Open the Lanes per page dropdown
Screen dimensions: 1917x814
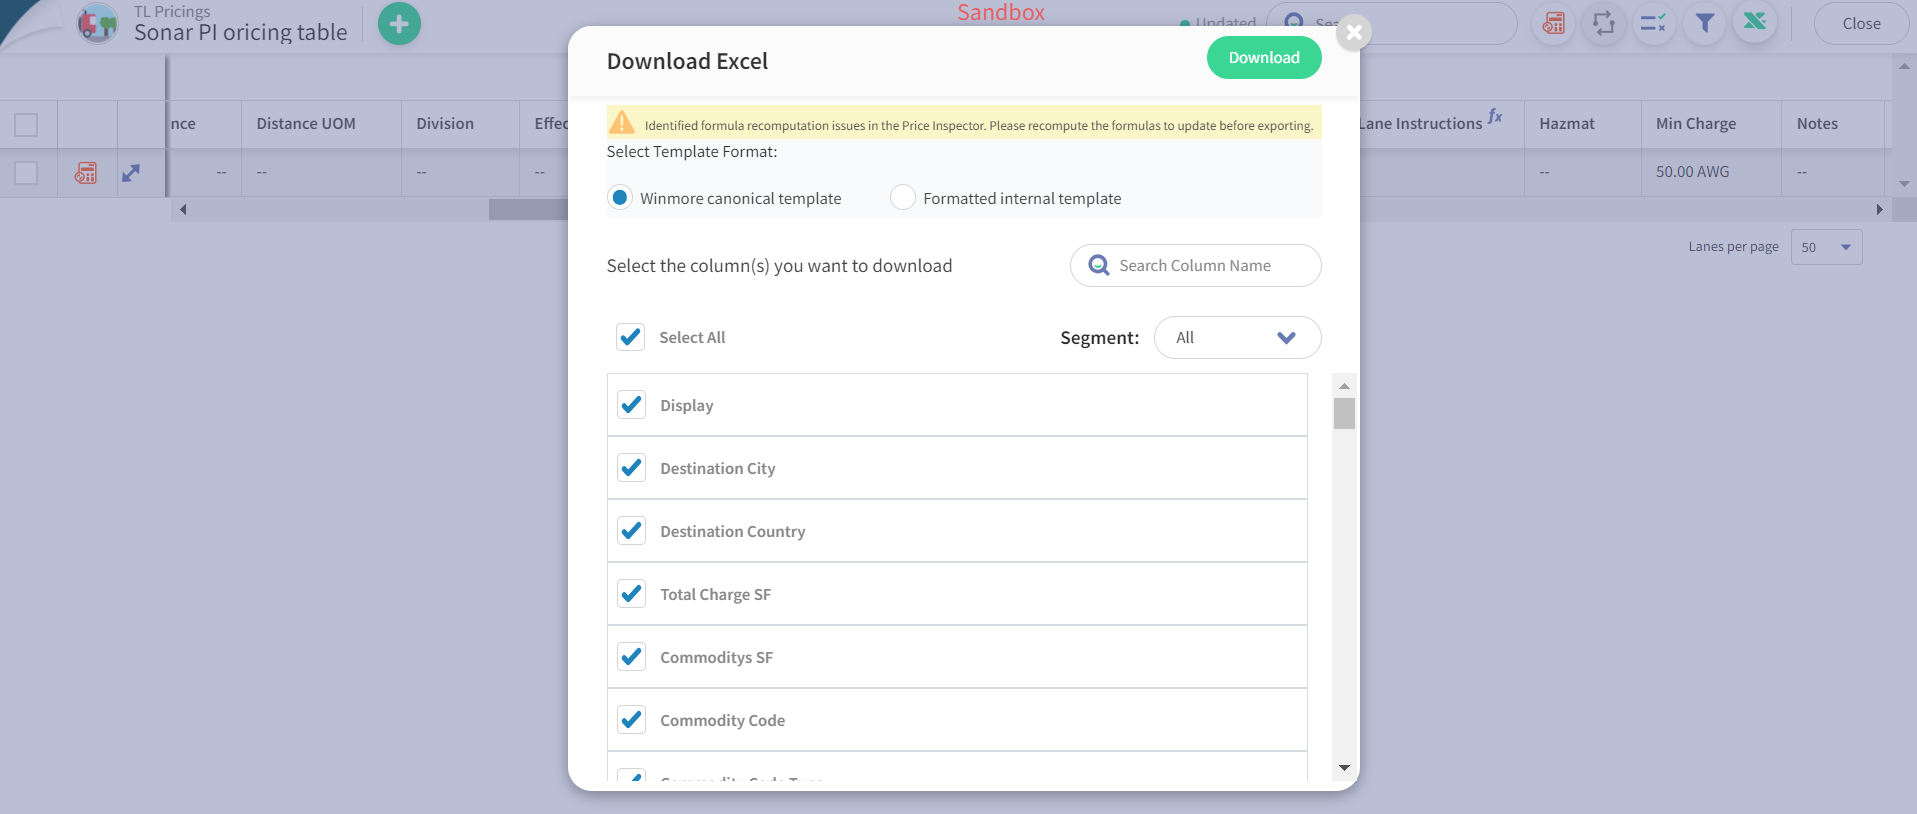[x=1826, y=247]
